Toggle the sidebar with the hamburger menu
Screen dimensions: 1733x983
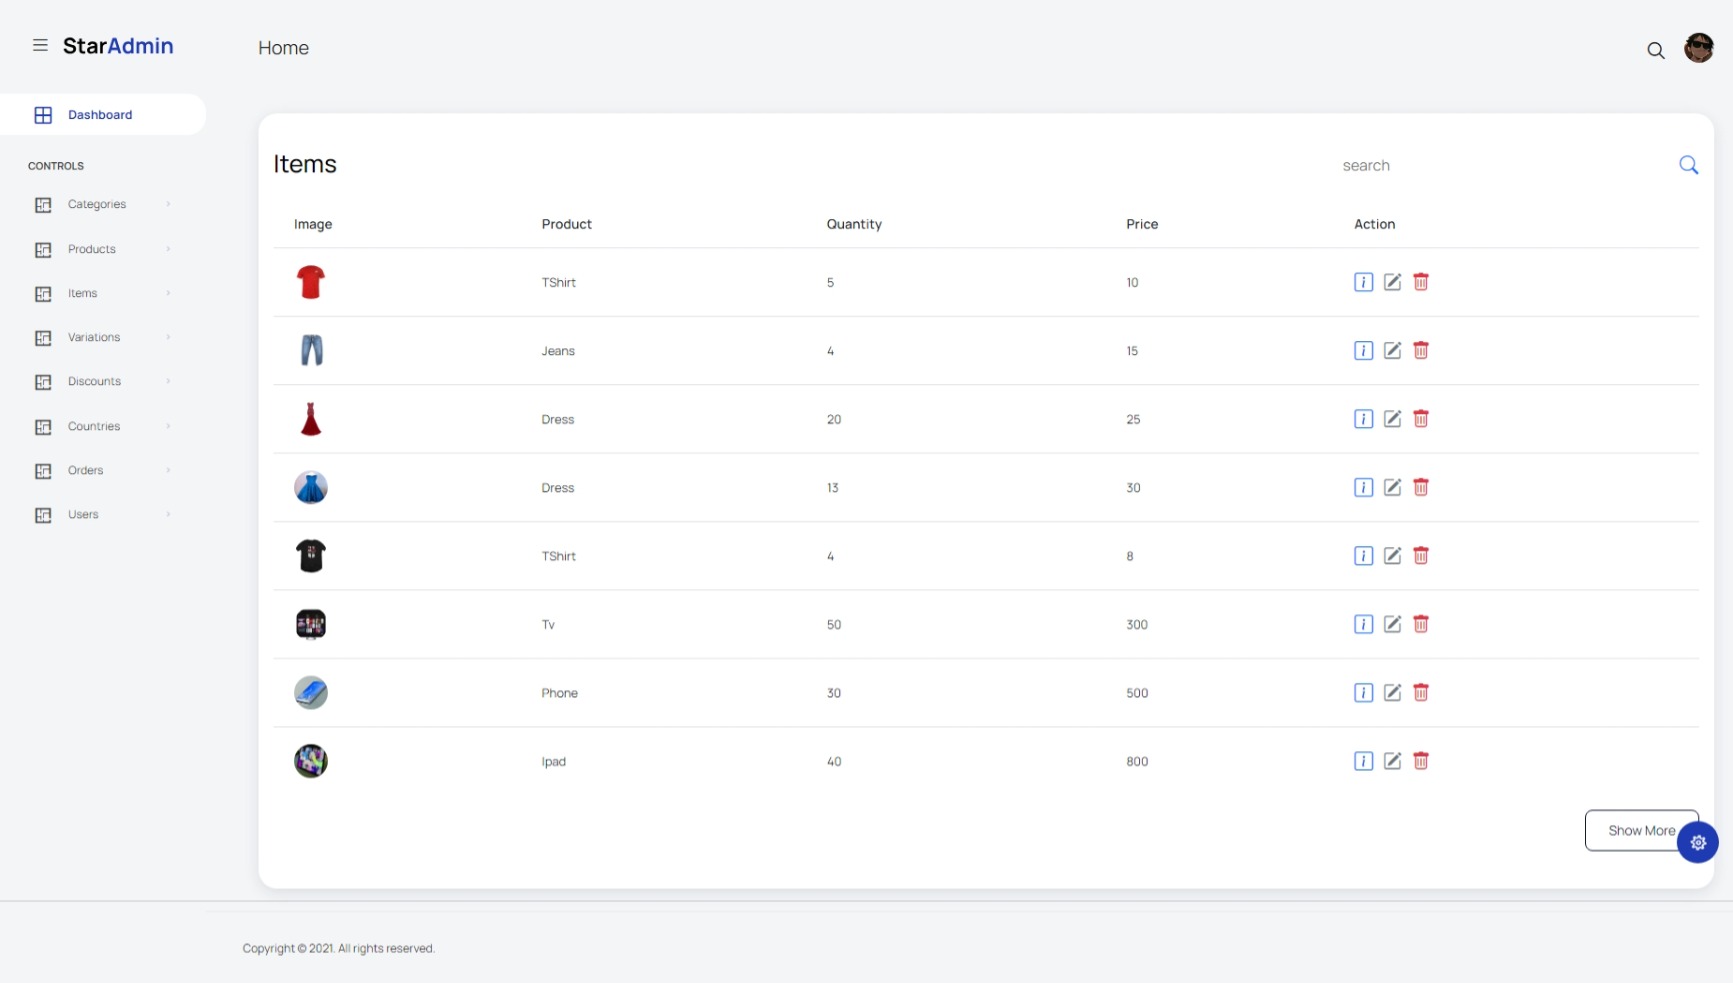tap(40, 45)
